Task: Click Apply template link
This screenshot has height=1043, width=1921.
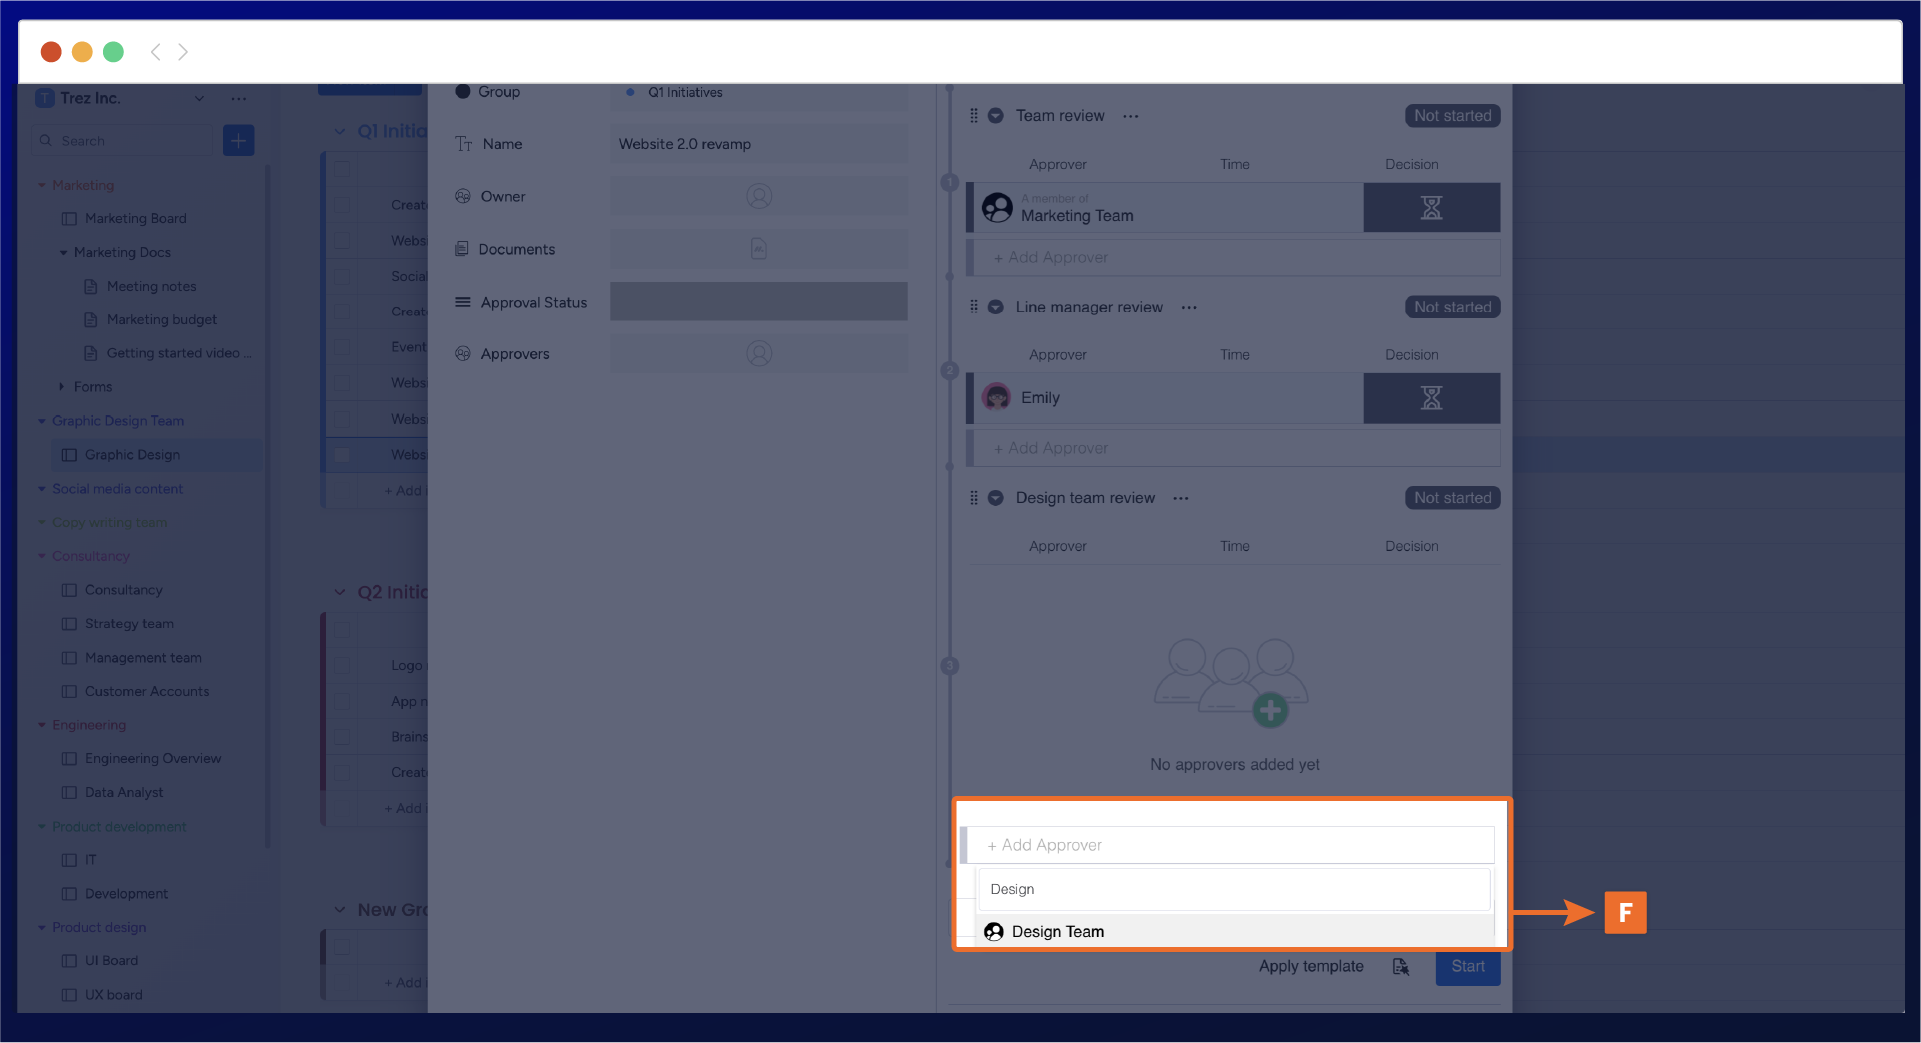Action: point(1310,966)
